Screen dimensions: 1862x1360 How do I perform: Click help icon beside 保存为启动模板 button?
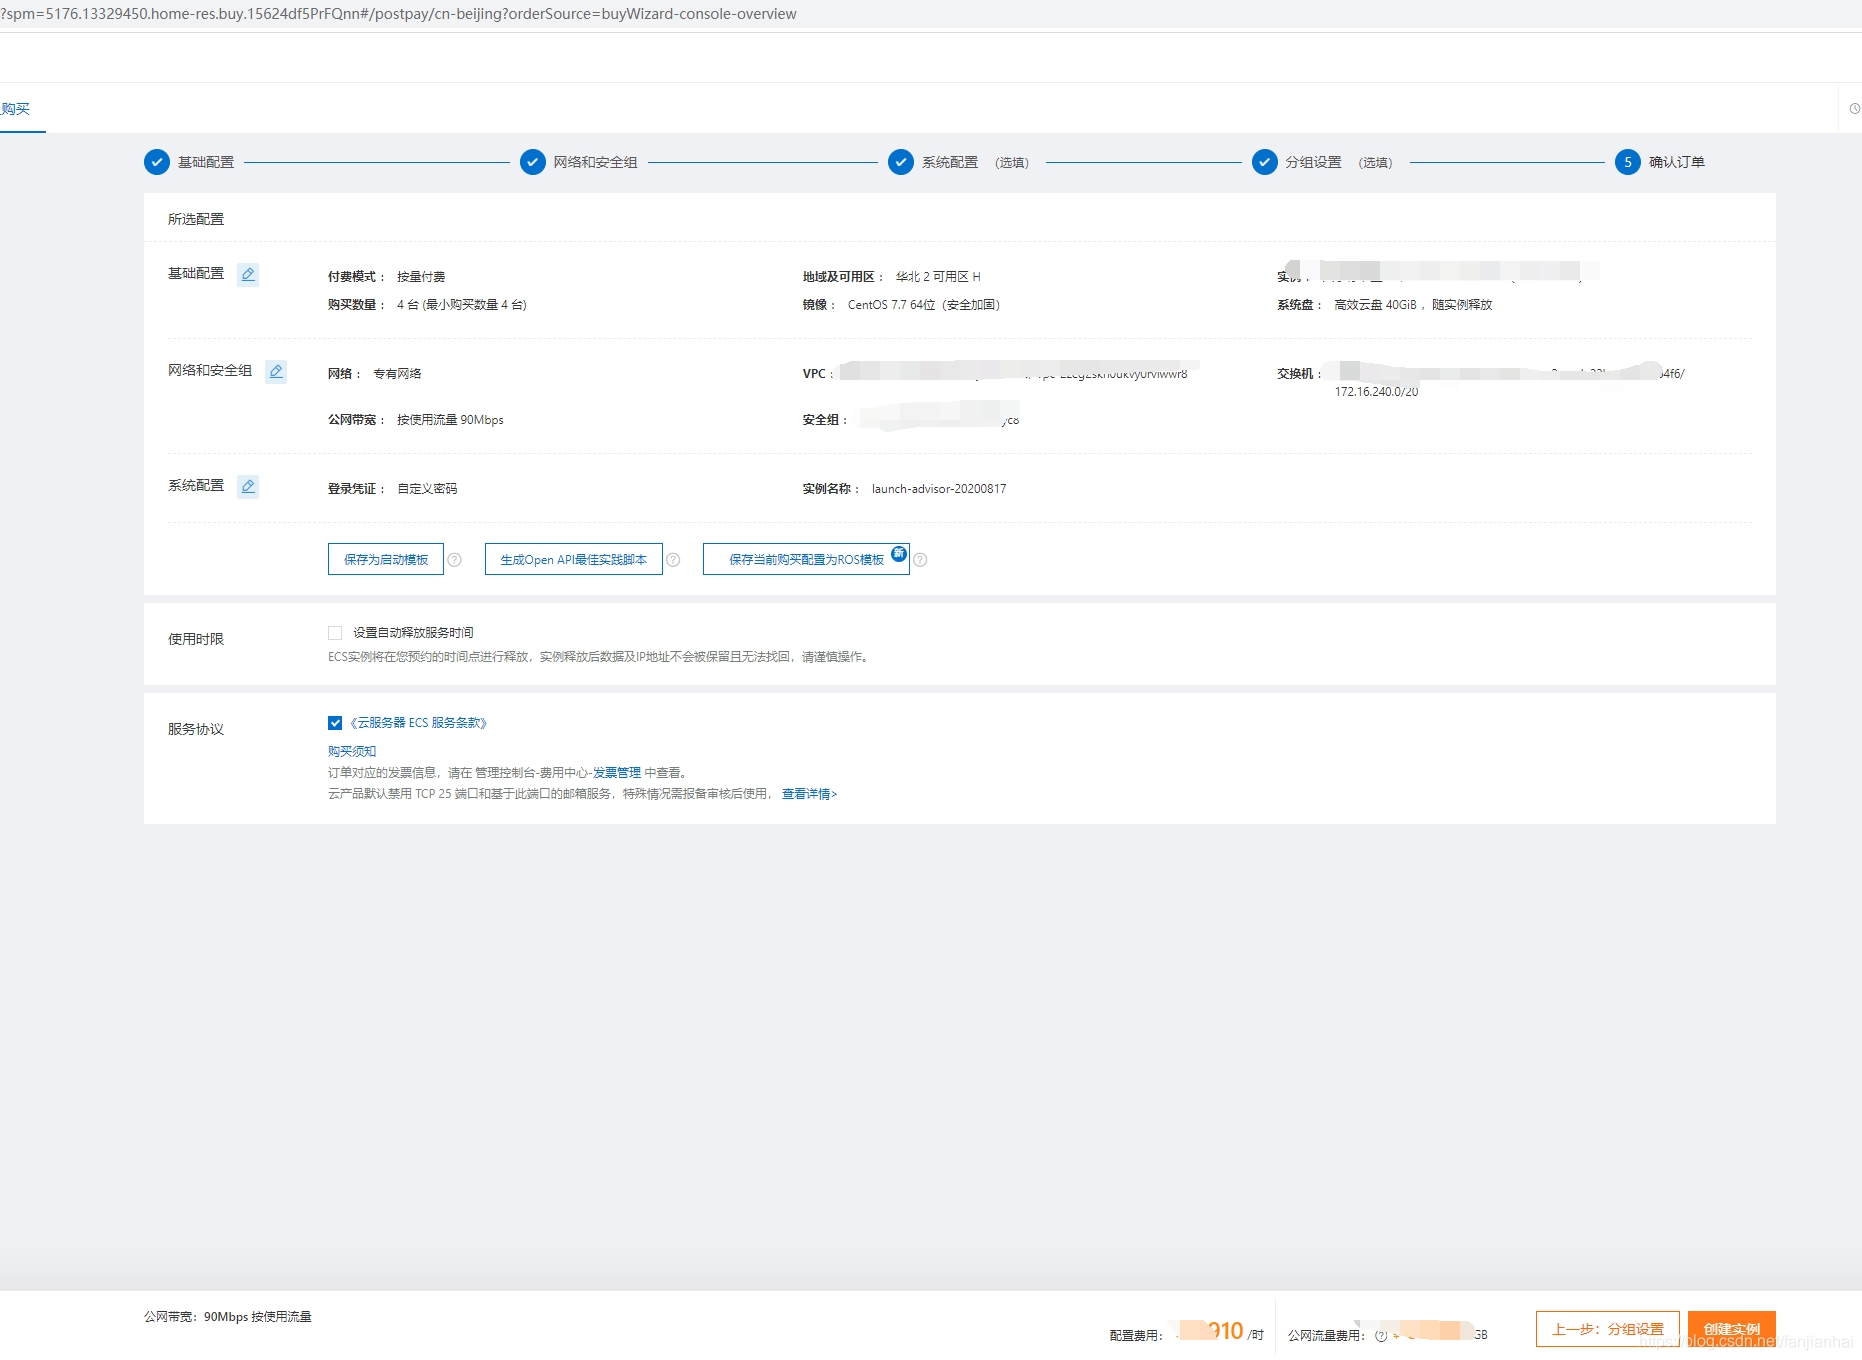[x=455, y=560]
